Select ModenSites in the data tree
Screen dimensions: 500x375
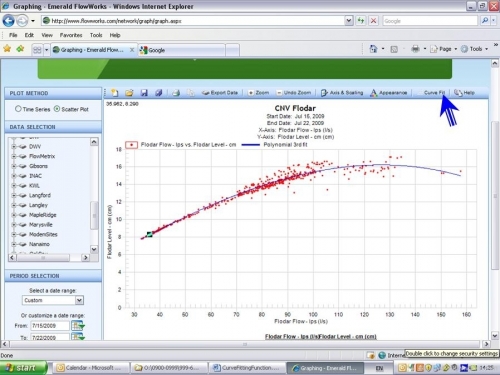coord(43,234)
